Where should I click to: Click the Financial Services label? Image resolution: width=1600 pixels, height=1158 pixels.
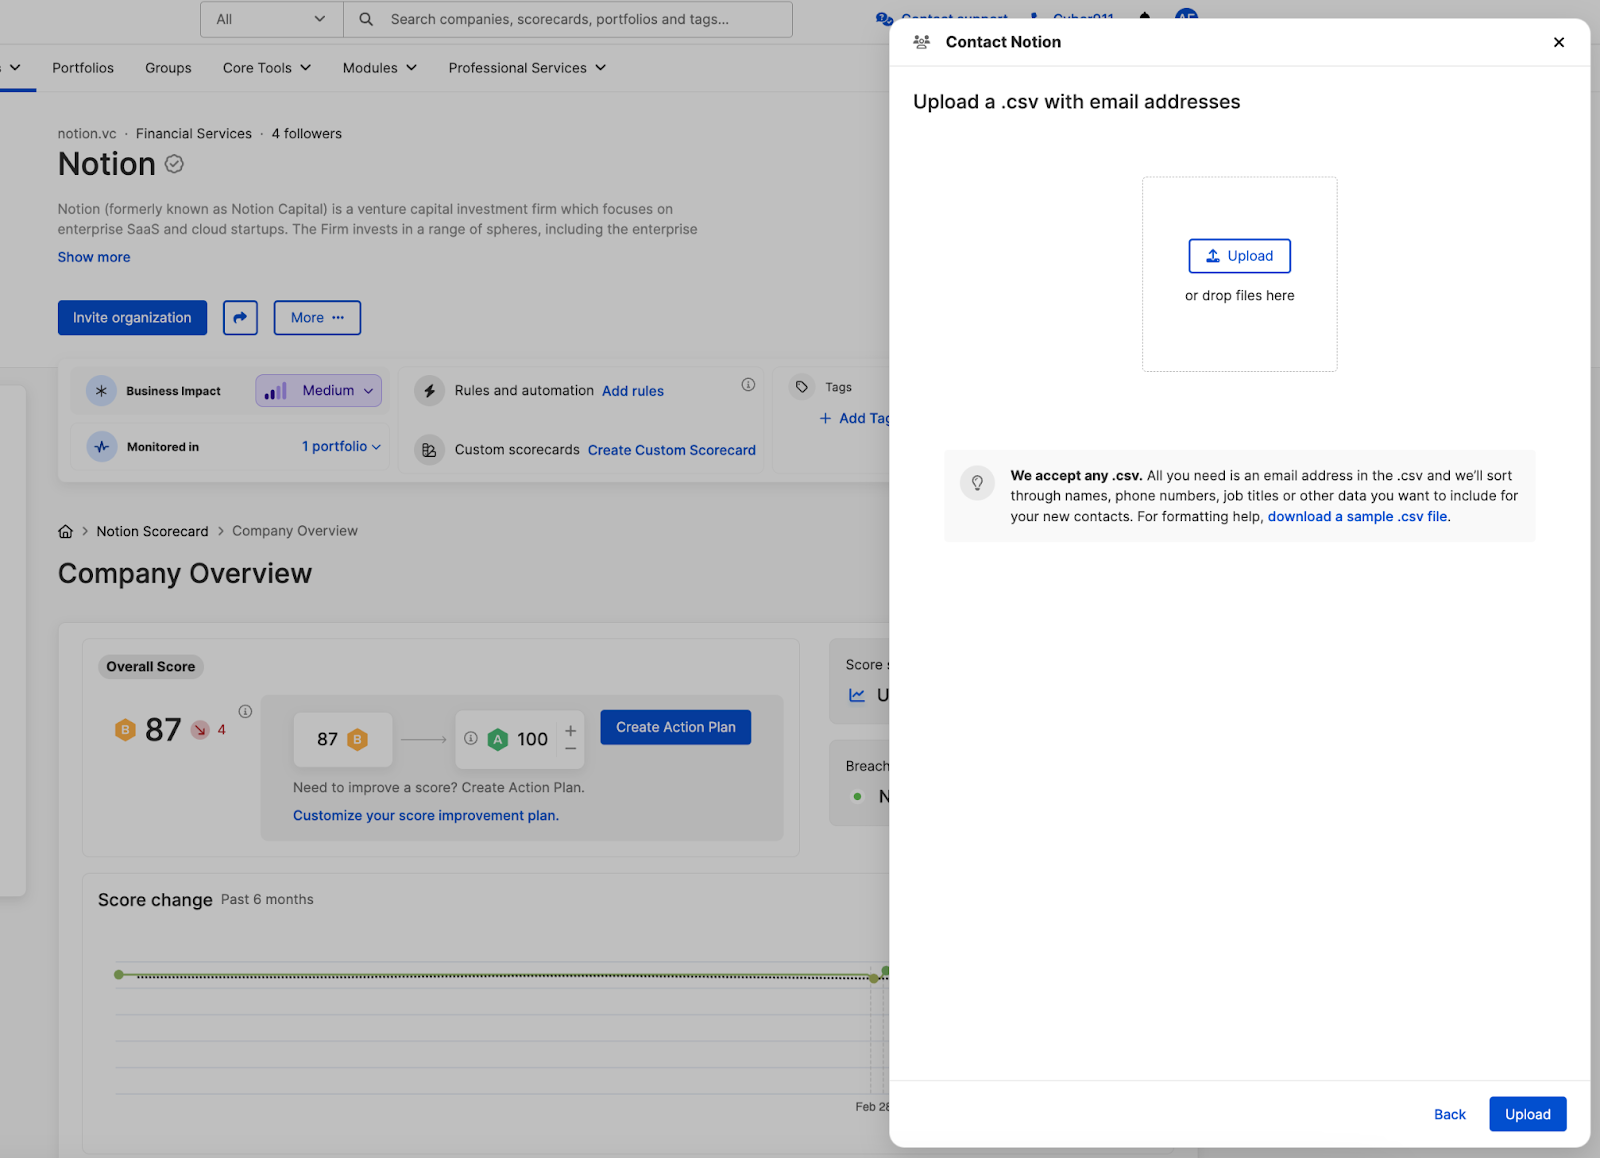point(194,134)
